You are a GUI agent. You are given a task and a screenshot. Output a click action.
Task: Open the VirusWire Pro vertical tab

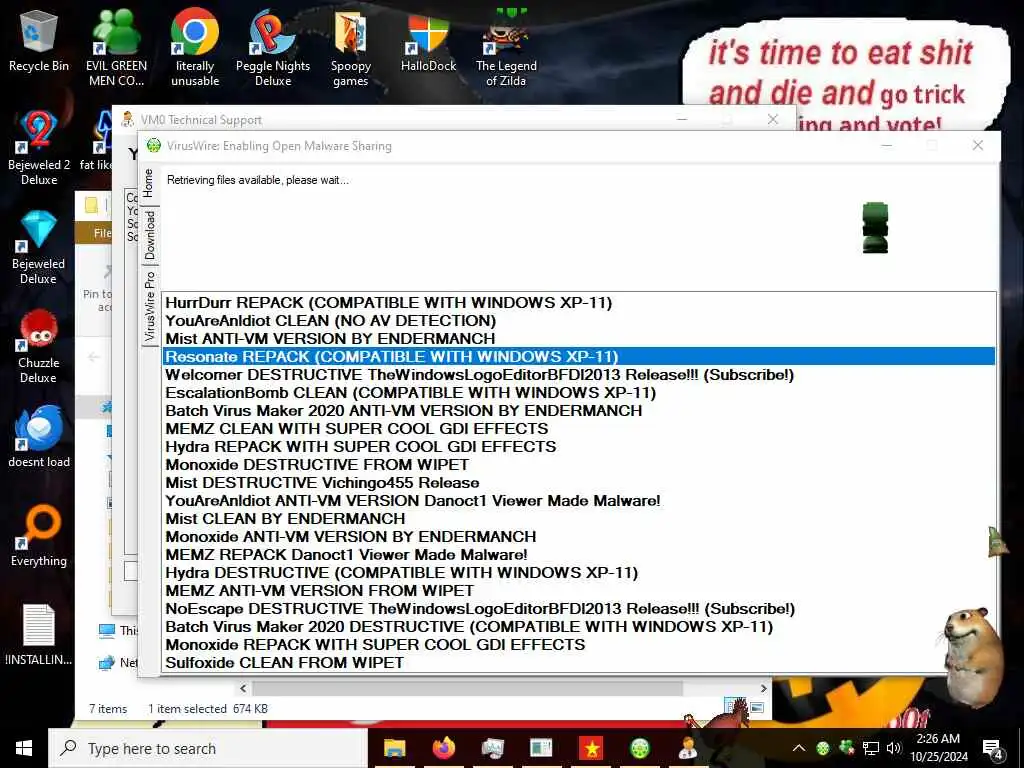pyautogui.click(x=150, y=306)
